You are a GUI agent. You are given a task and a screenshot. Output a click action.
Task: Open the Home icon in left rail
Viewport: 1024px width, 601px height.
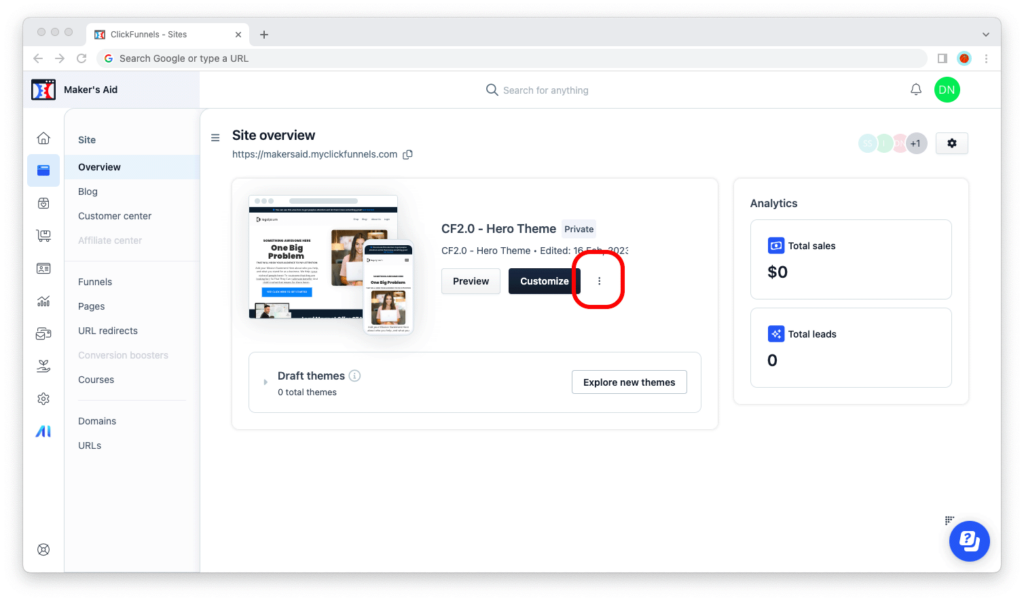point(44,138)
